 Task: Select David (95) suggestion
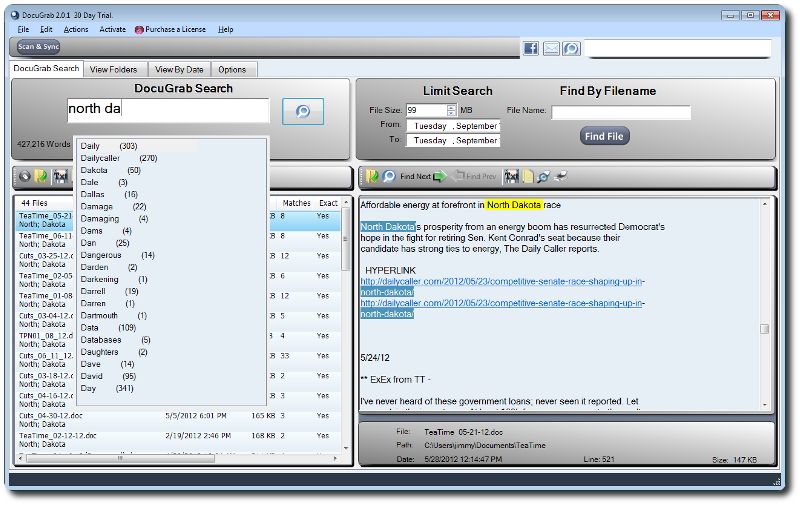pos(108,376)
